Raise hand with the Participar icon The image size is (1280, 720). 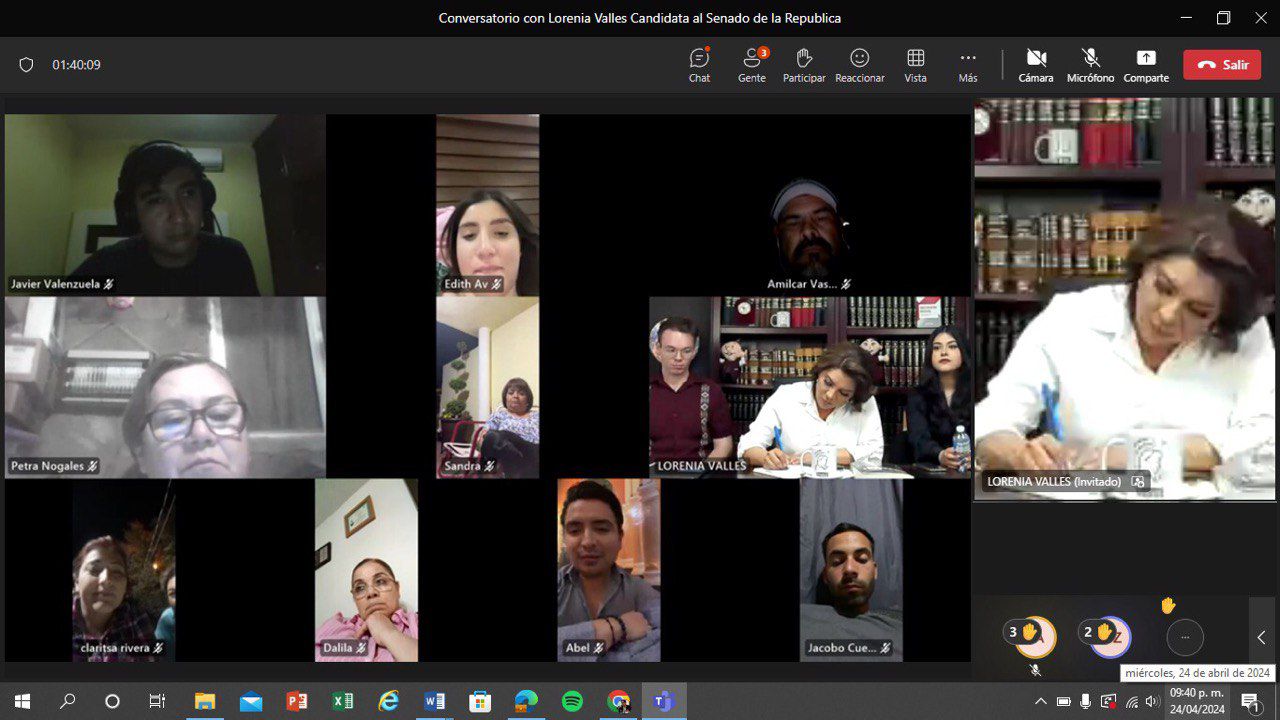coord(804,65)
